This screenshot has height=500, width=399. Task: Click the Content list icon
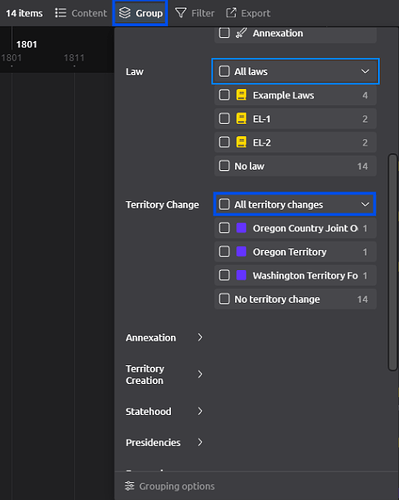tap(60, 13)
